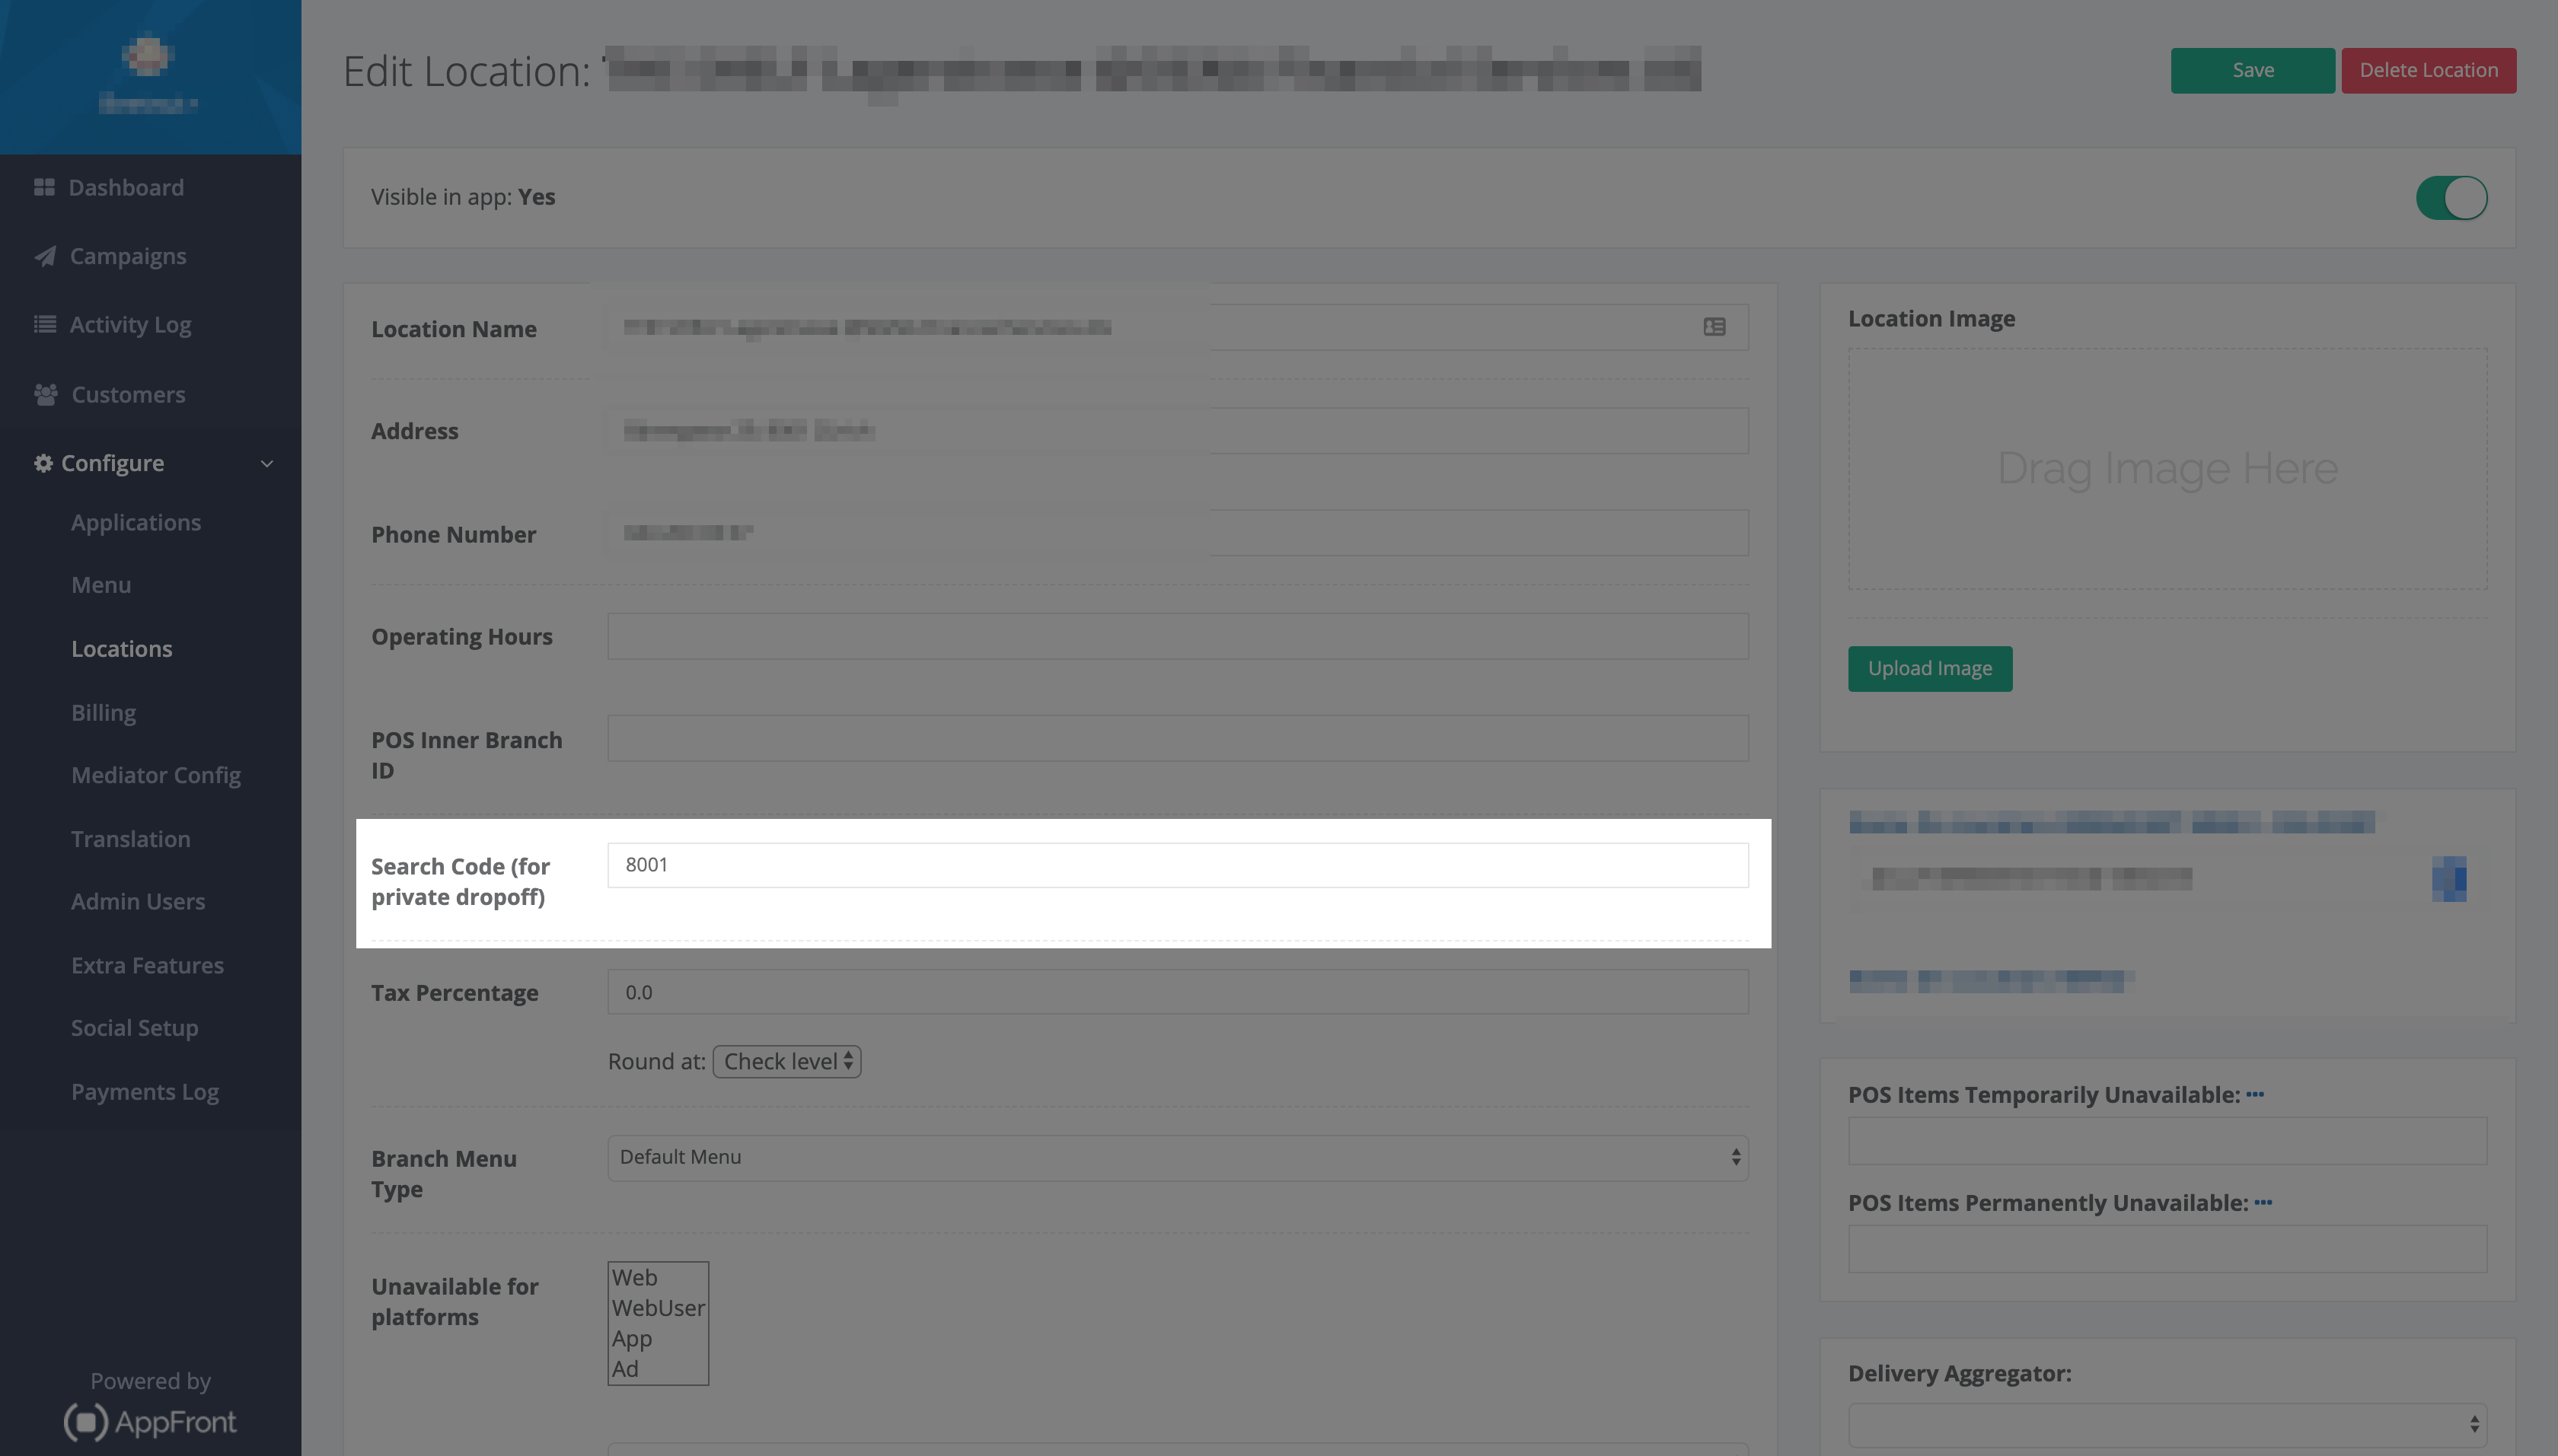Click the Activity Log list icon
Image resolution: width=2558 pixels, height=1456 pixels.
45,324
